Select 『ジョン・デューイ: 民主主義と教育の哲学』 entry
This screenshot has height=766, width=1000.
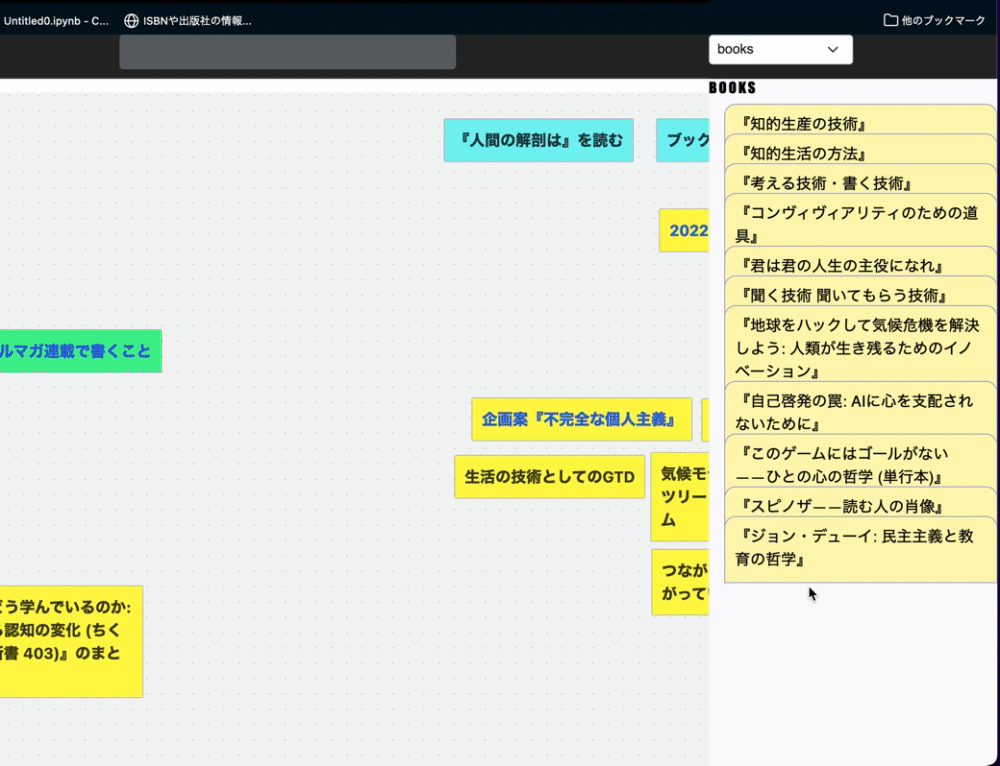(858, 547)
